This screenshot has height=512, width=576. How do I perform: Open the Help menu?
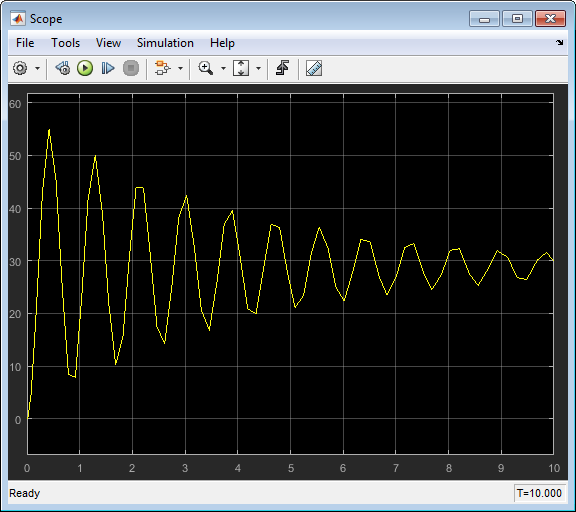[x=222, y=43]
